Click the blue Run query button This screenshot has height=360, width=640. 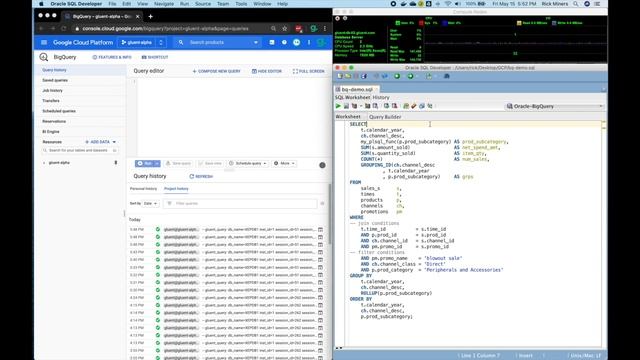[x=144, y=163]
